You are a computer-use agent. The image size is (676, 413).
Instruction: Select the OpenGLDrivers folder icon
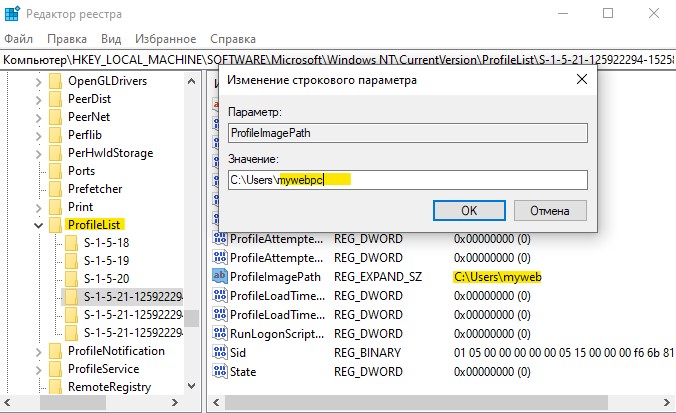tap(56, 81)
